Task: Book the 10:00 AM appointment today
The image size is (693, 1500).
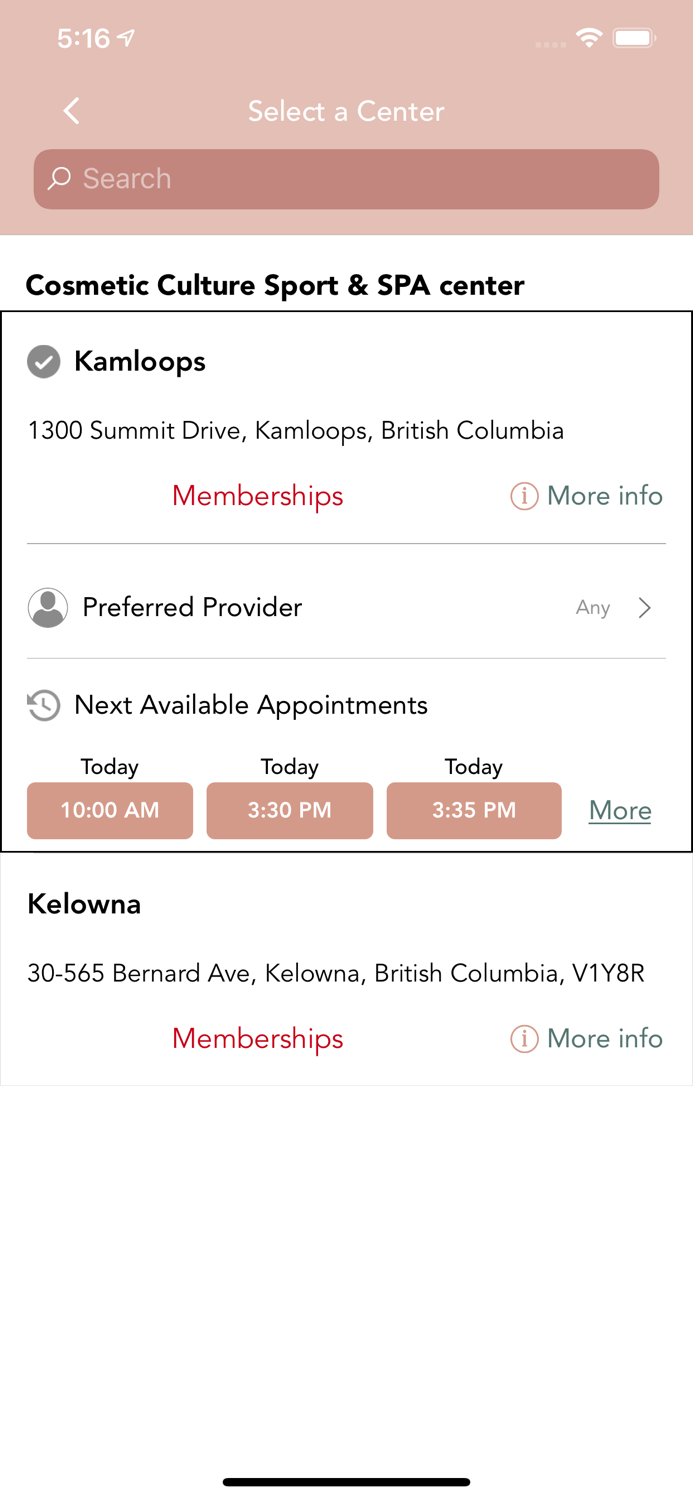Action: [x=109, y=811]
